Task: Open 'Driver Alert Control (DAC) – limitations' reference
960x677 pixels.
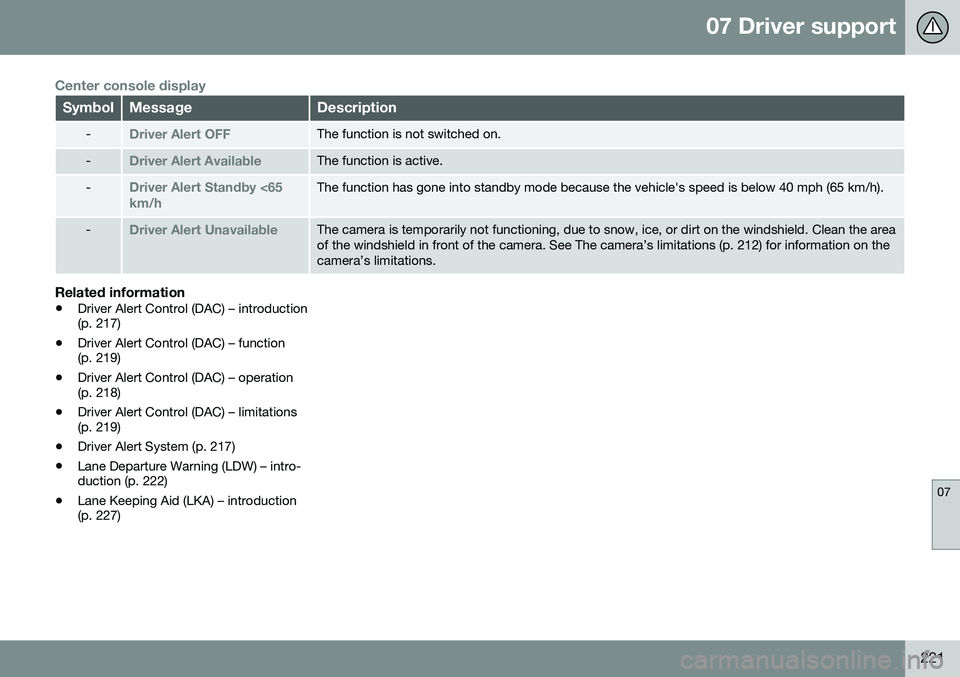Action: 187,419
